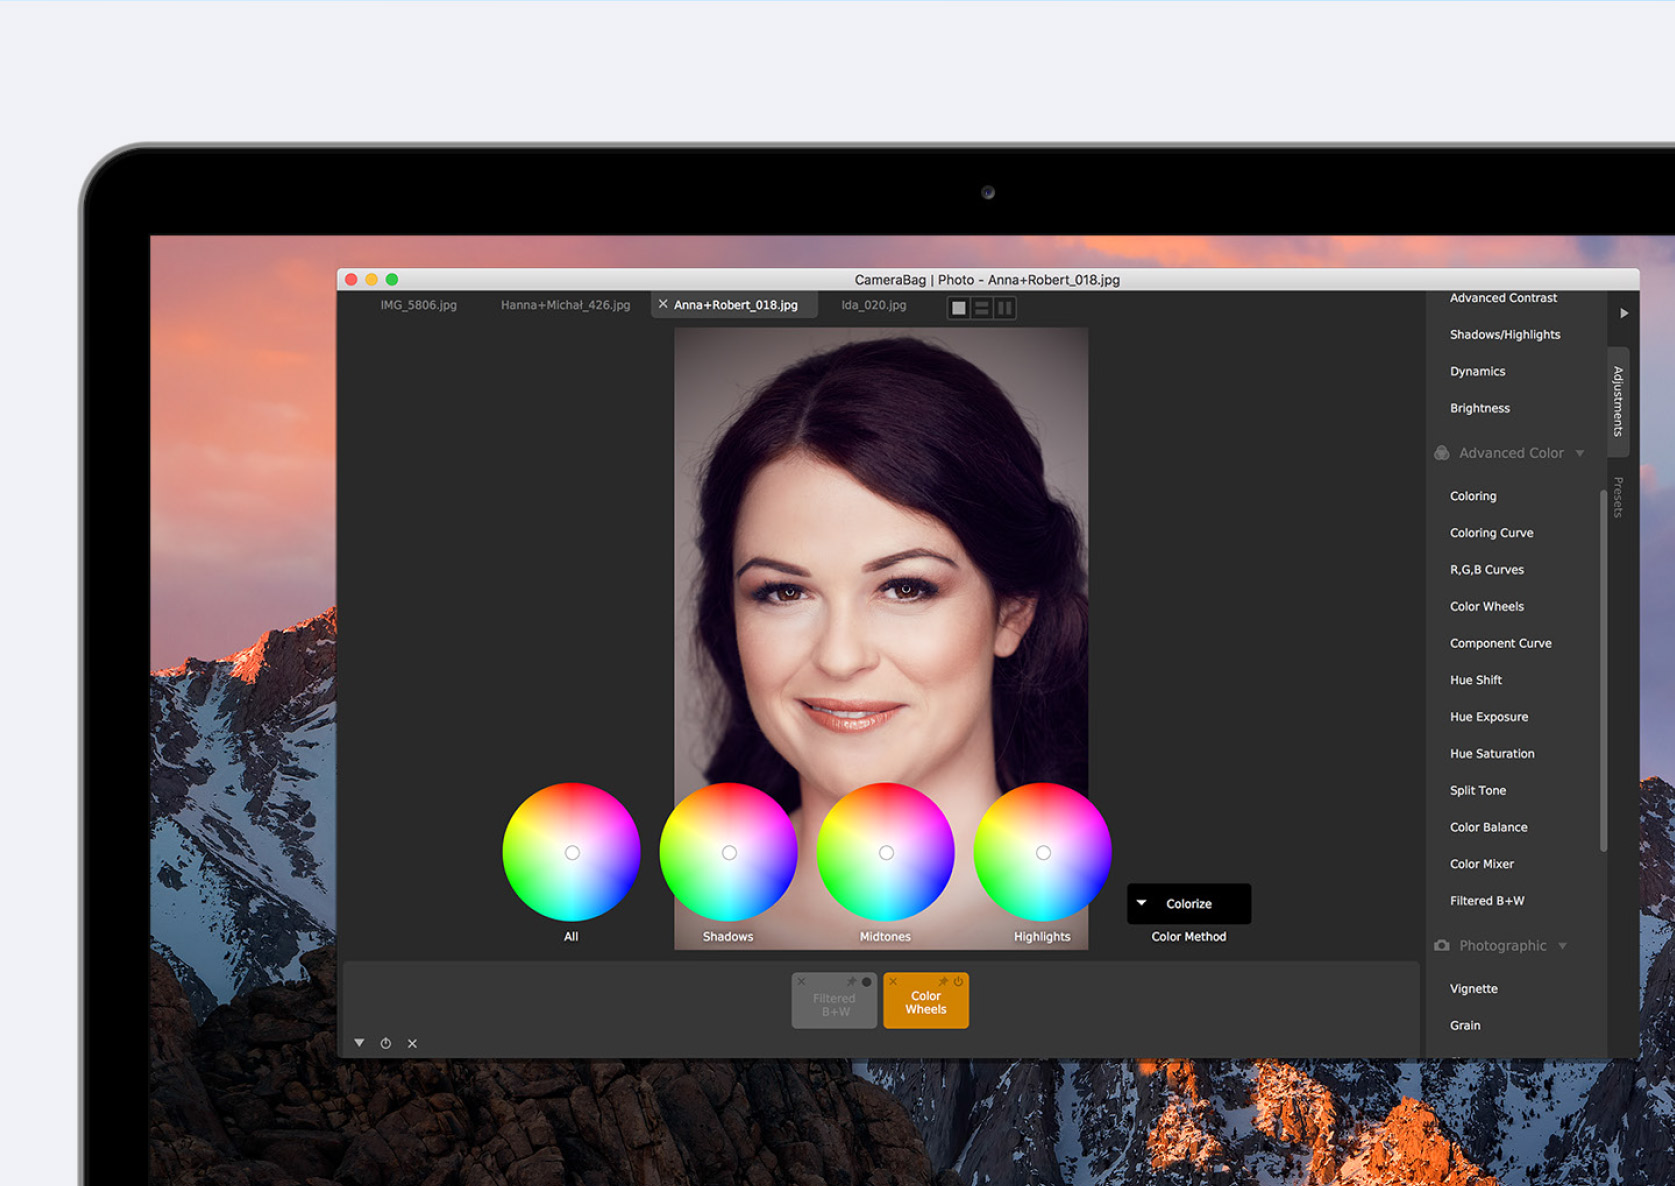Collapse the Advanced Color section arrow
Viewport: 1675px width, 1186px height.
pos(1580,453)
